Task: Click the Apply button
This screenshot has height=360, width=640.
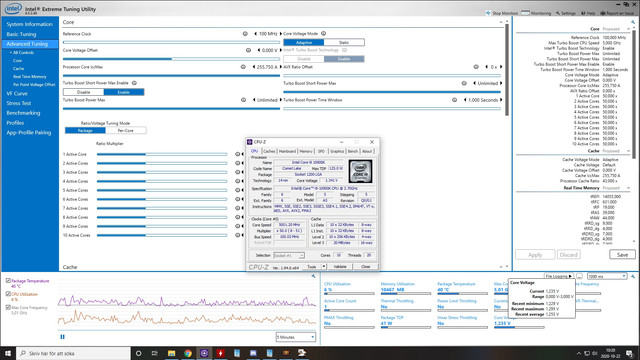Action: point(535,255)
